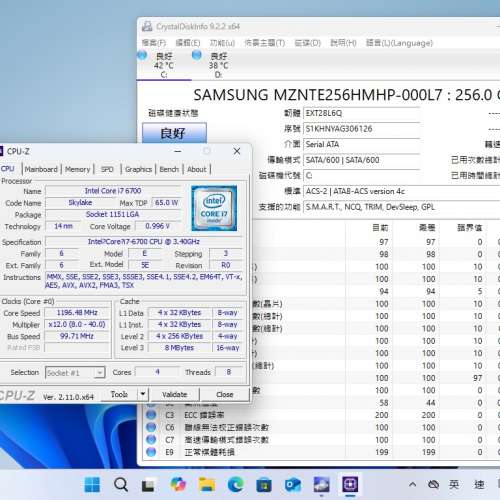Click the SATA/600 | SATA/600 transfer mode field
The width and height of the screenshot is (500, 500).
pyautogui.click(x=361, y=160)
